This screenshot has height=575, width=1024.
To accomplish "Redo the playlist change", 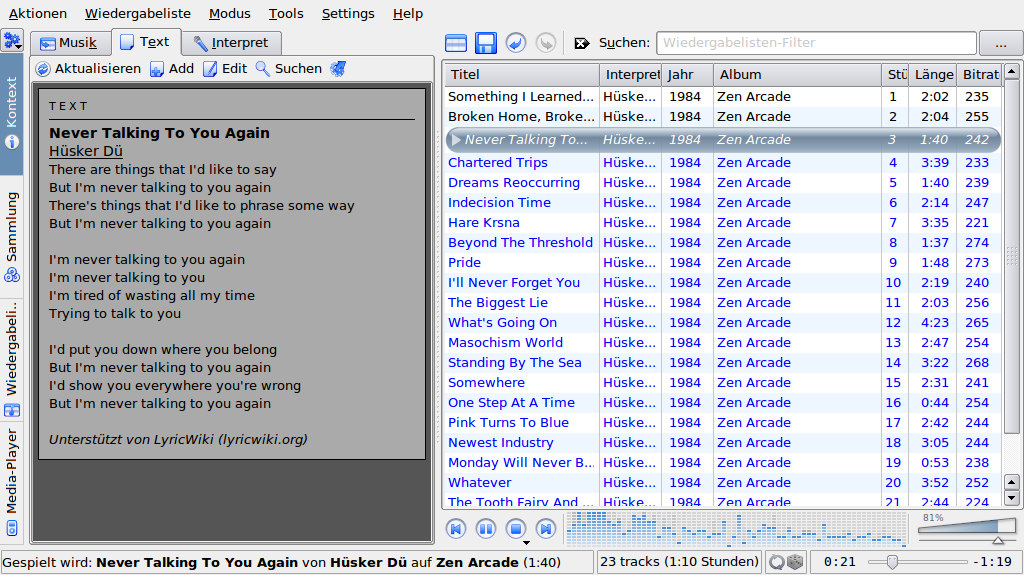I will click(x=545, y=43).
